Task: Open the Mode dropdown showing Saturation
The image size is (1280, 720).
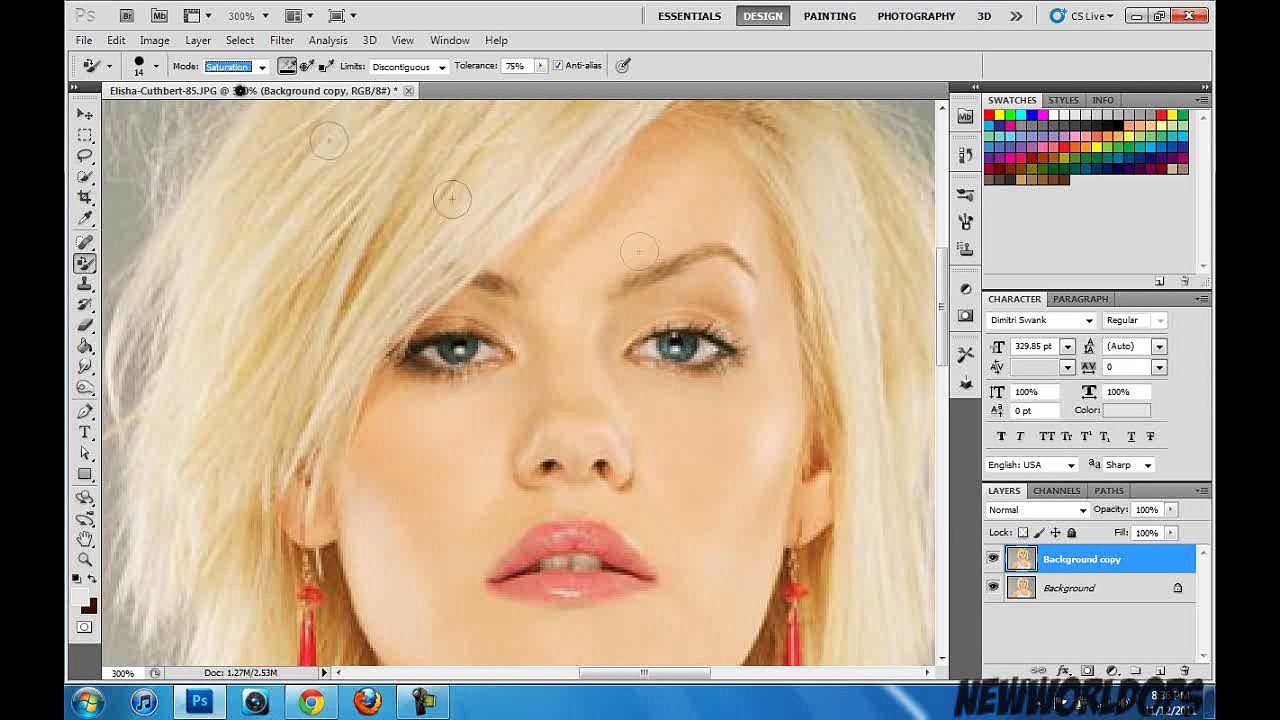Action: click(x=236, y=67)
